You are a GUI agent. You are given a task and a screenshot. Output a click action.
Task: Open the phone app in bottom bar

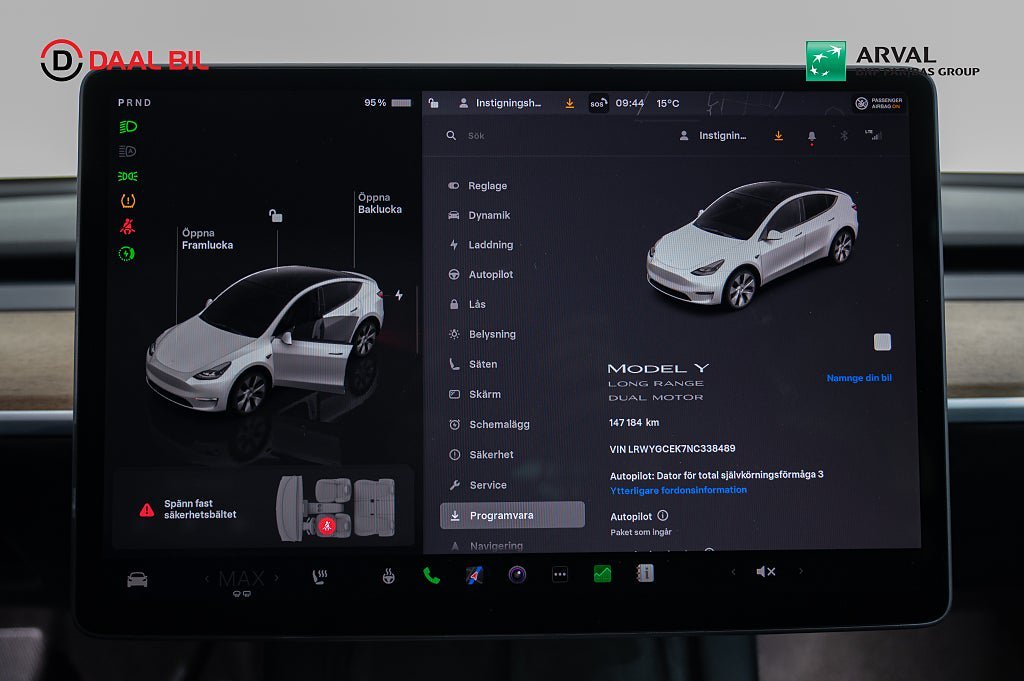431,575
